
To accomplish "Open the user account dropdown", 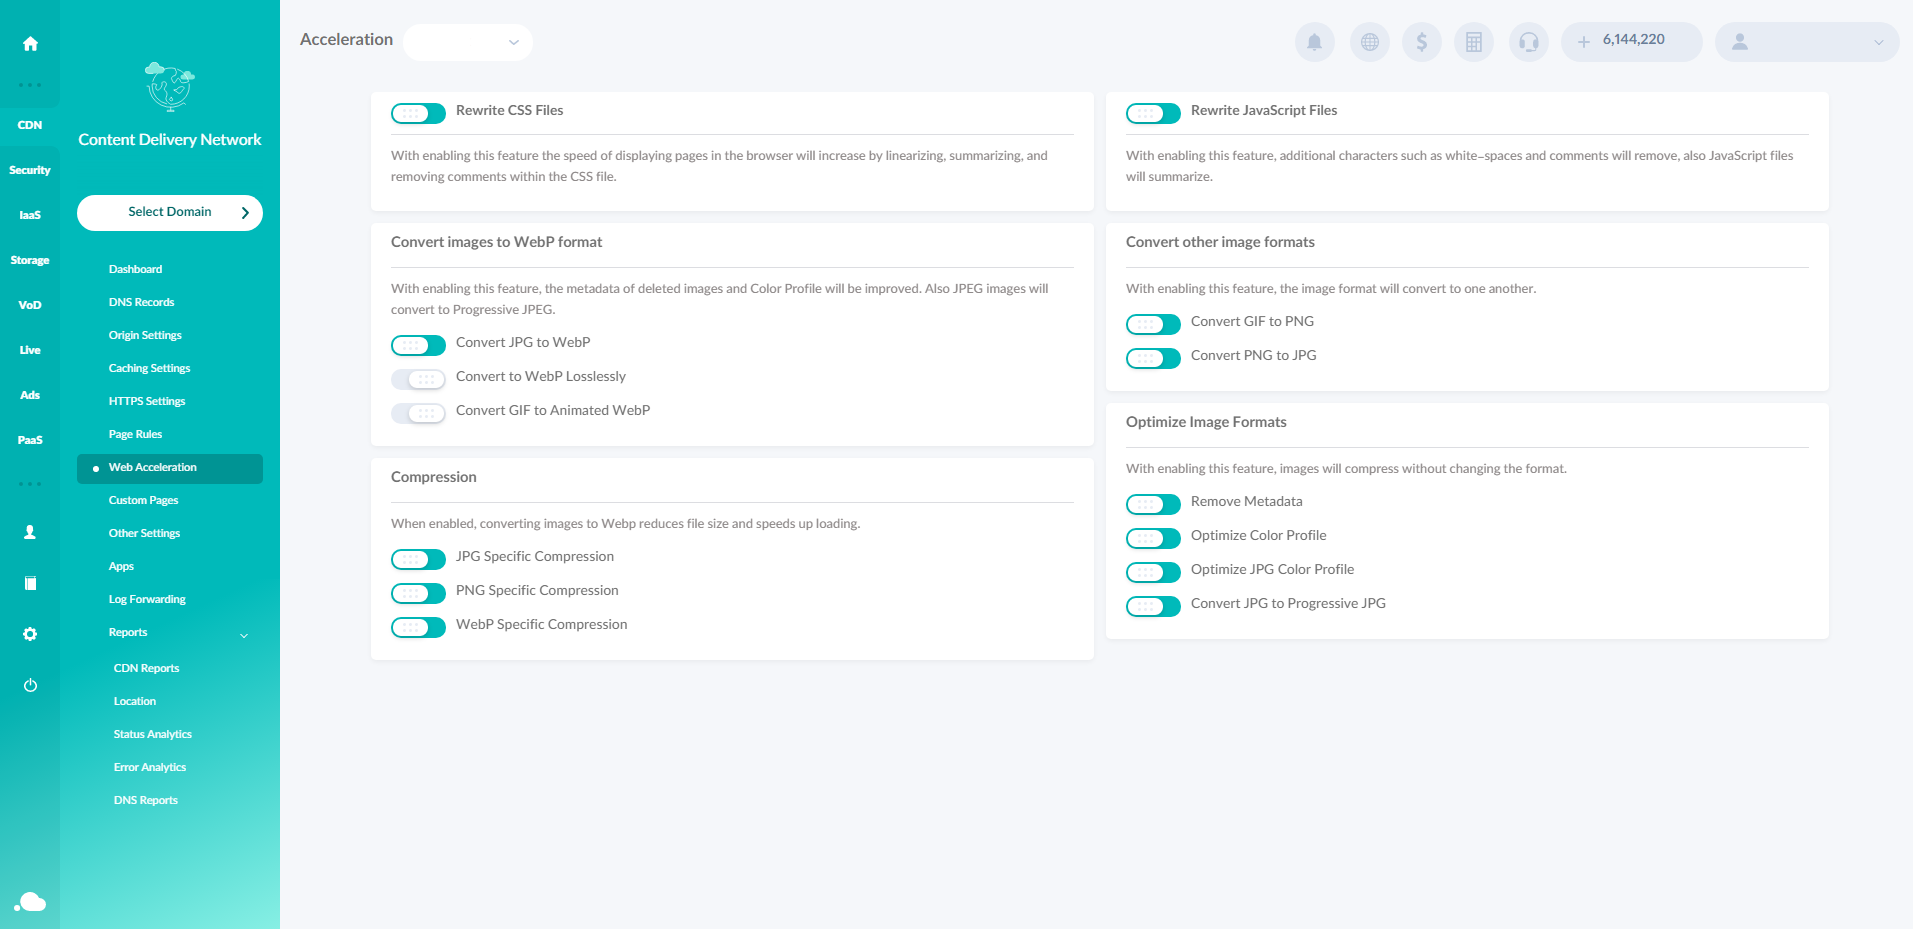I will pos(1806,42).
